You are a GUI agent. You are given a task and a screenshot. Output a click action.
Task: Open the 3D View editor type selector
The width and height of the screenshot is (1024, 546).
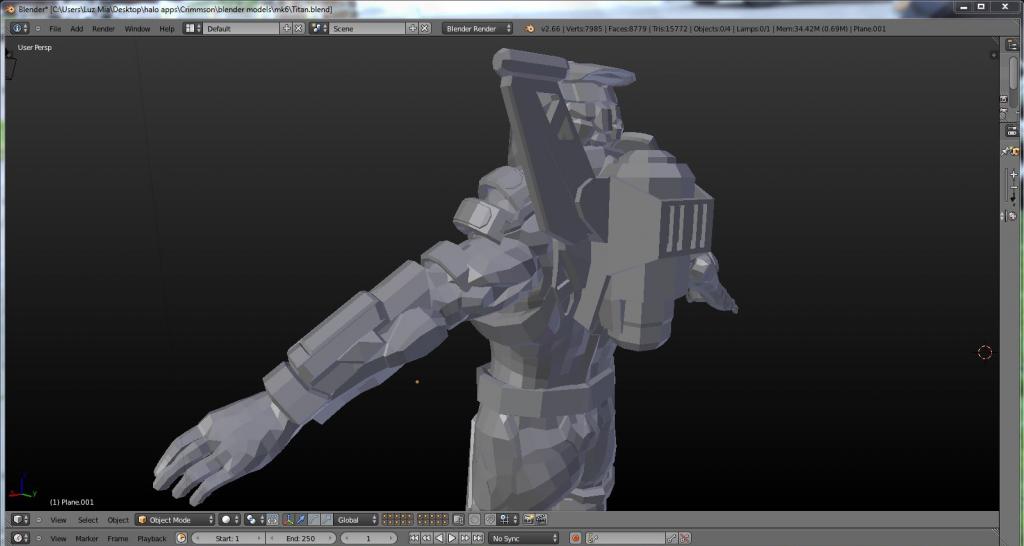[20, 520]
